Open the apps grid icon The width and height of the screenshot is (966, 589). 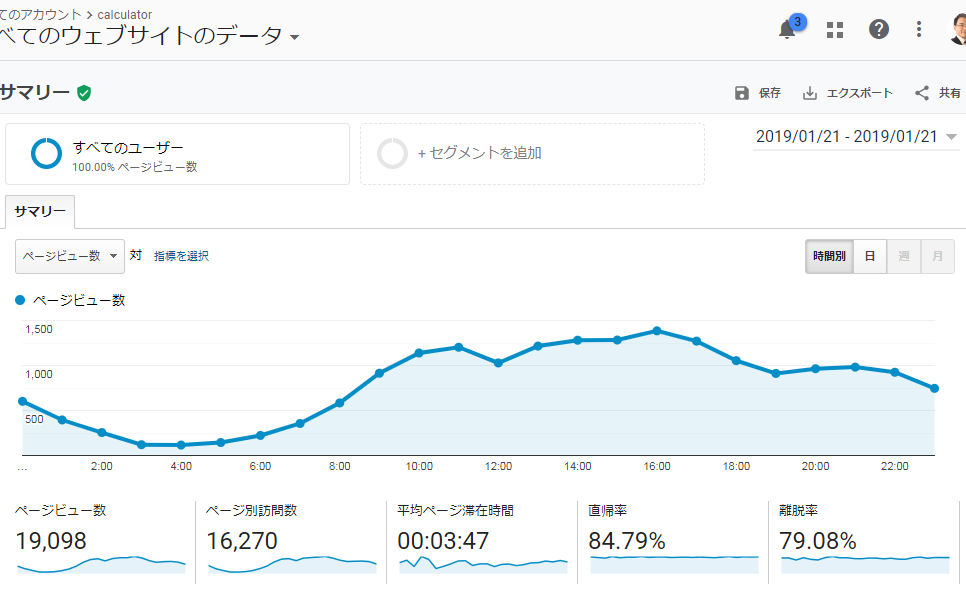[835, 30]
